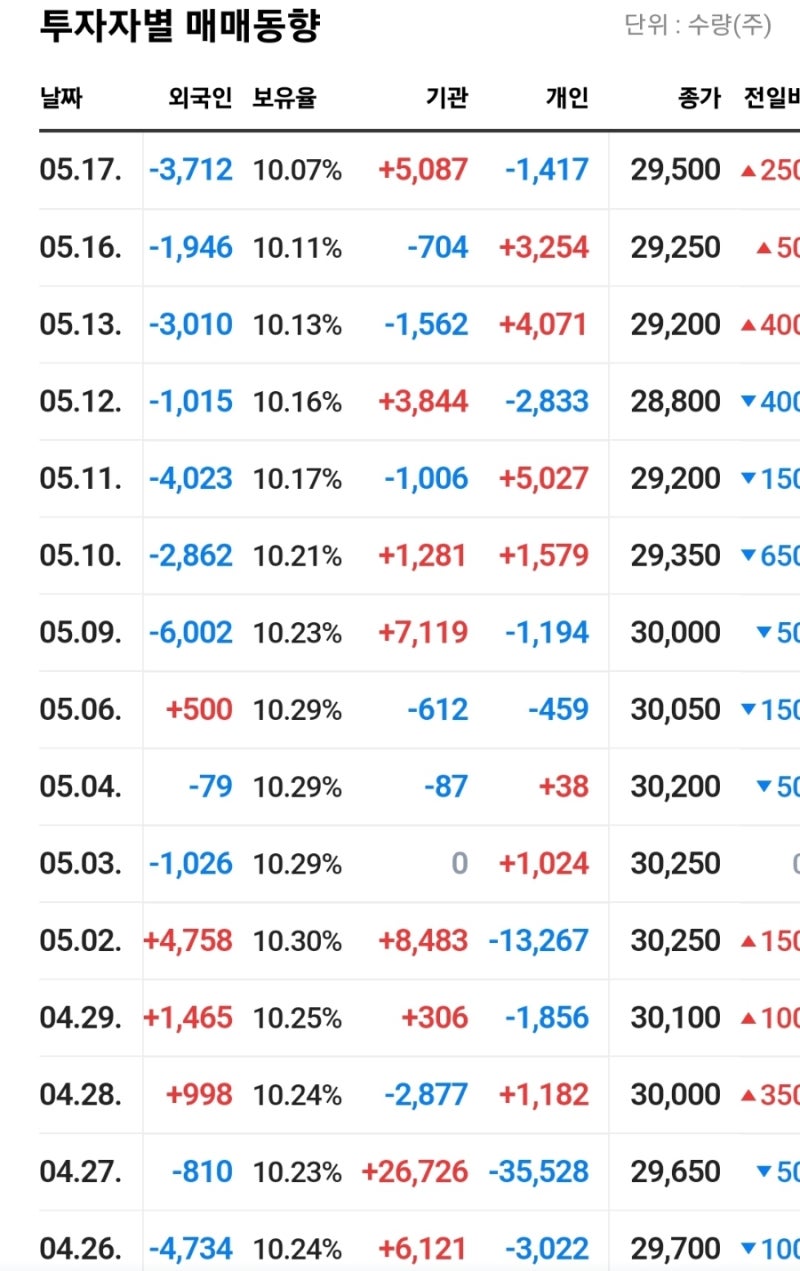Click the +26,726 기관 value on 04.27
This screenshot has width=800, height=1271.
coord(415,1172)
